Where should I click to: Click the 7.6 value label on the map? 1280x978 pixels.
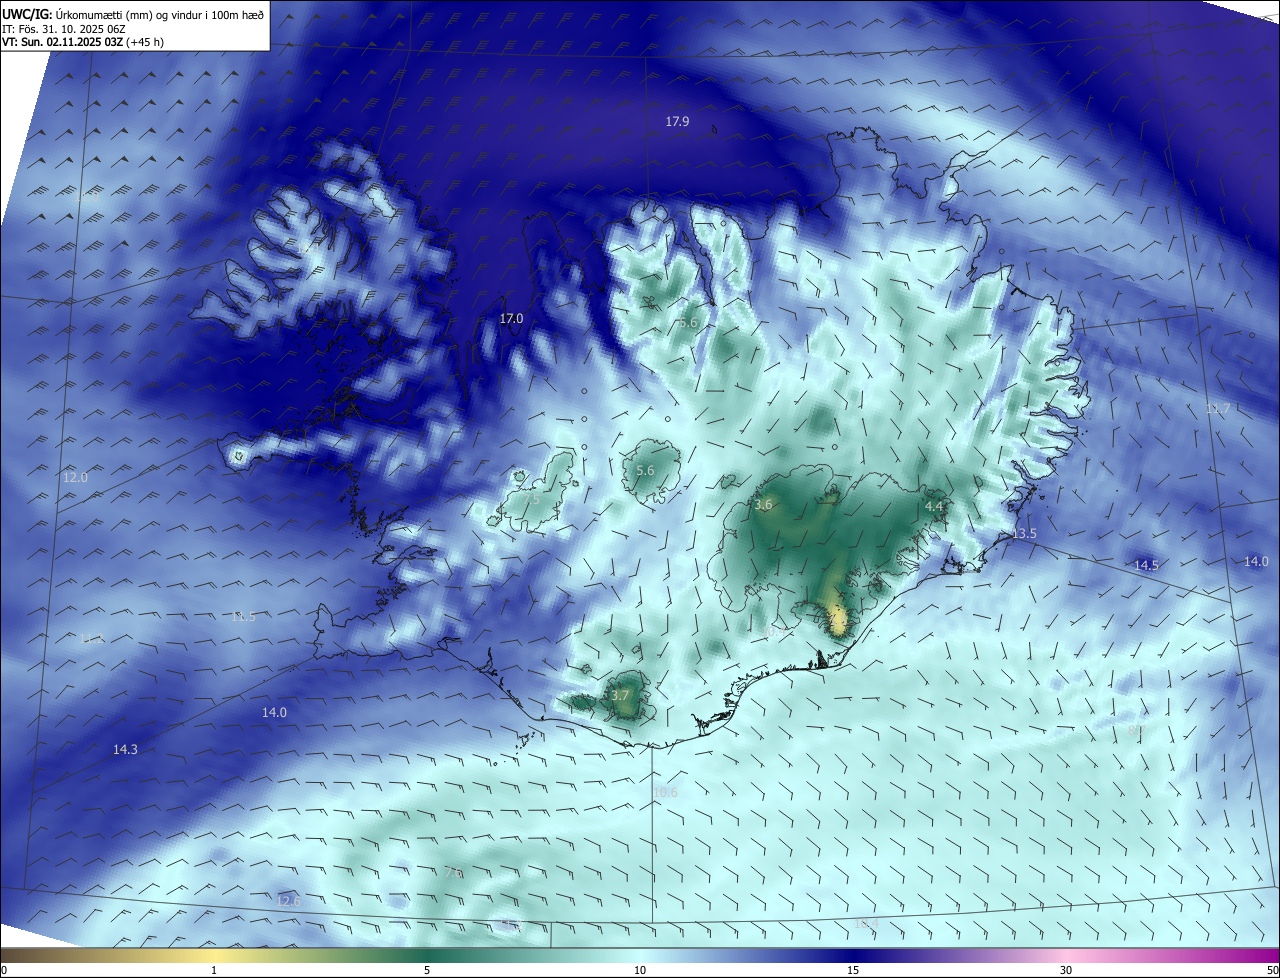tap(452, 873)
